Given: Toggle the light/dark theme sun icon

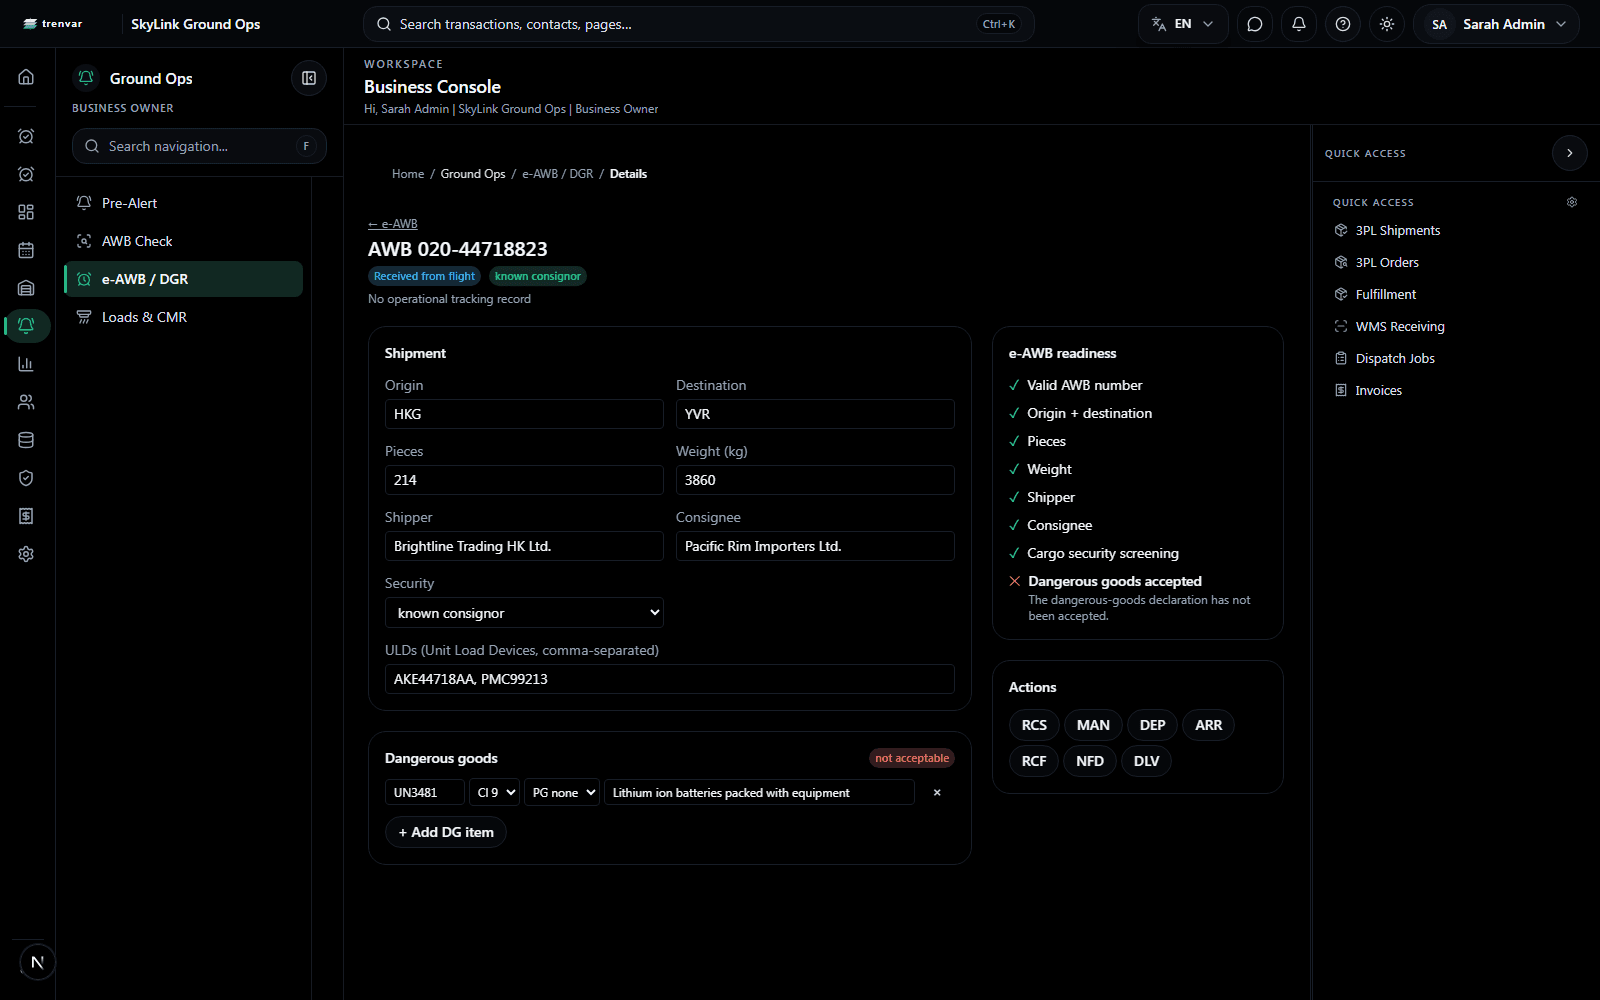Looking at the screenshot, I should coord(1387,24).
